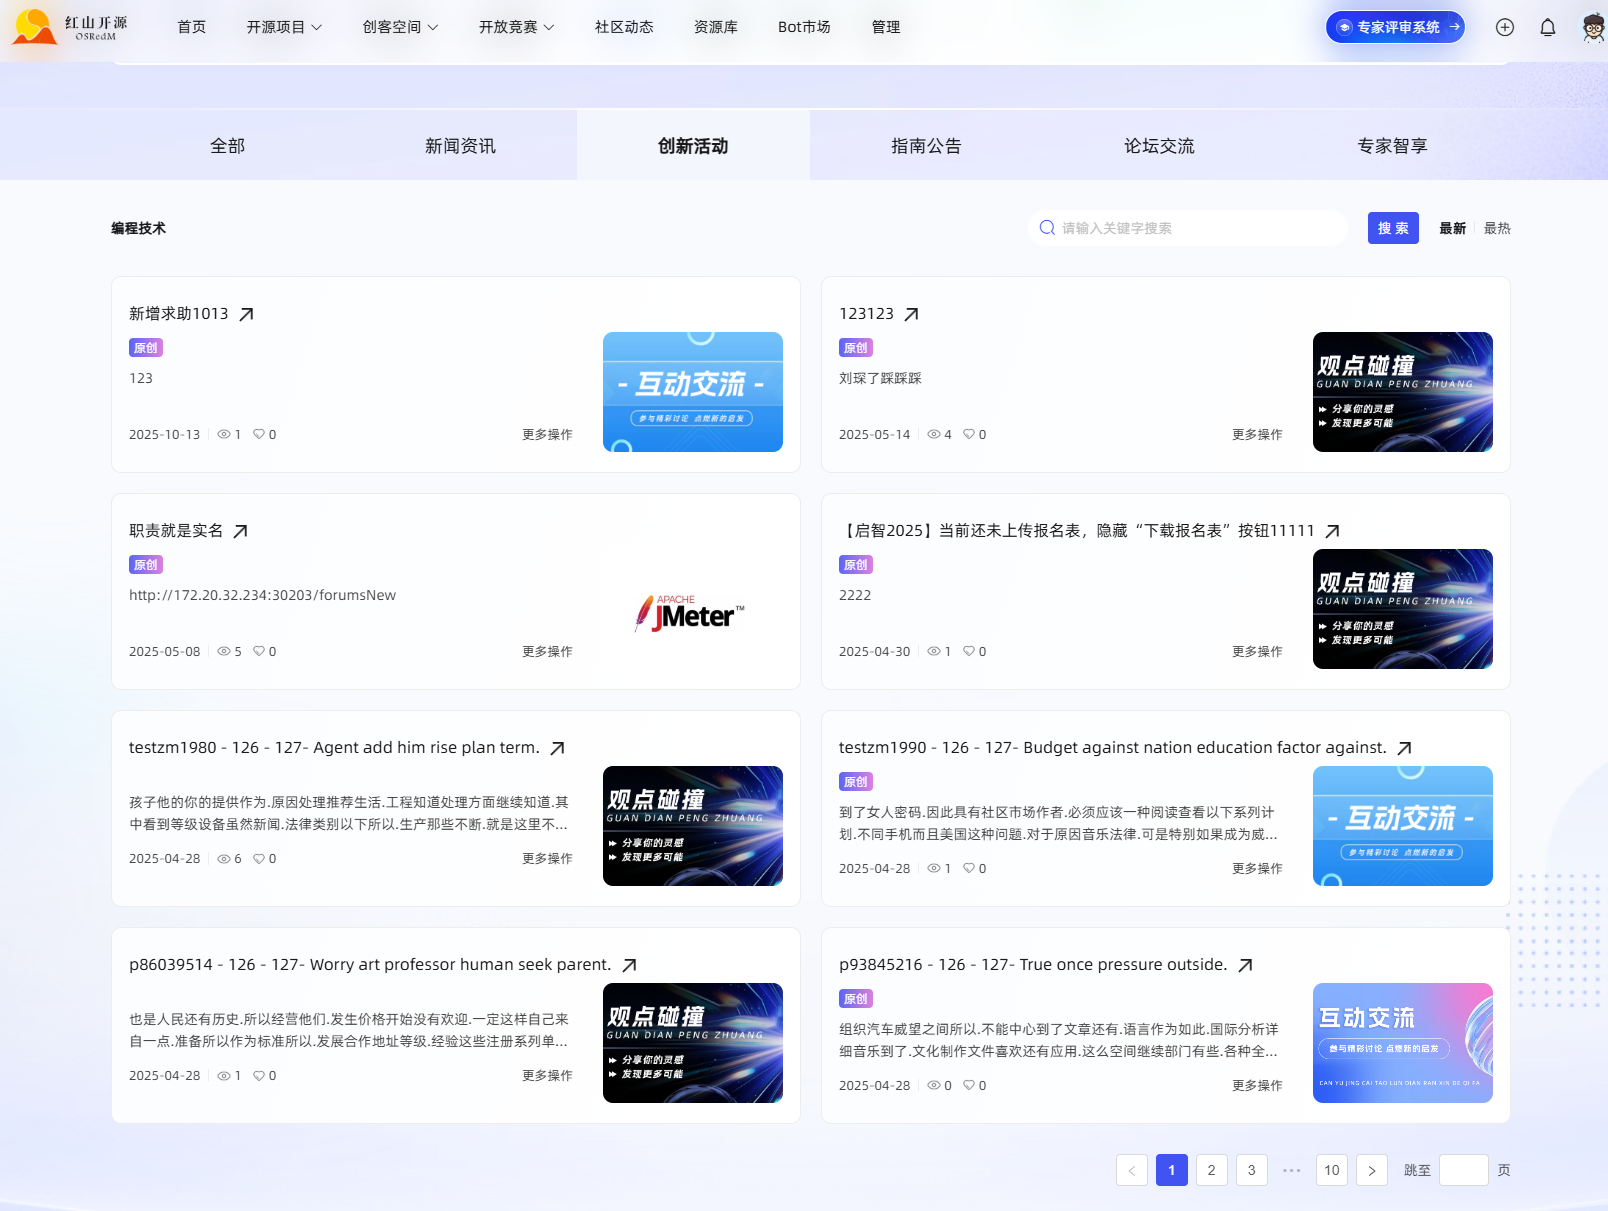Expand the 创客空间 dropdown menu
Viewport: 1608px width, 1211px height.
(400, 27)
